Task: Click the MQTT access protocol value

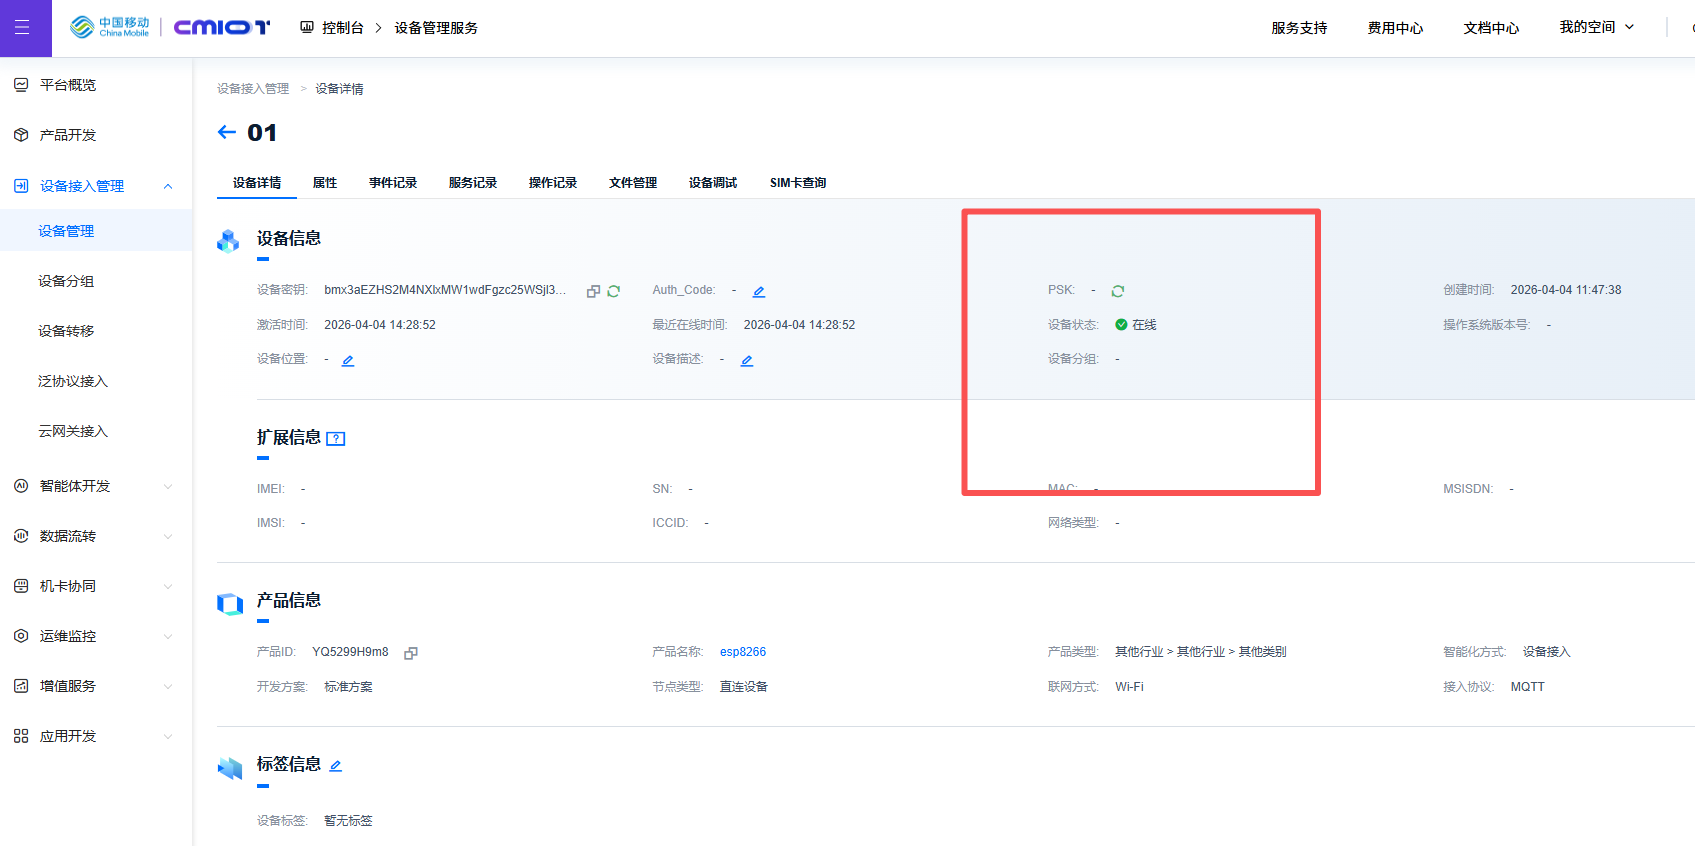Action: point(1528,687)
